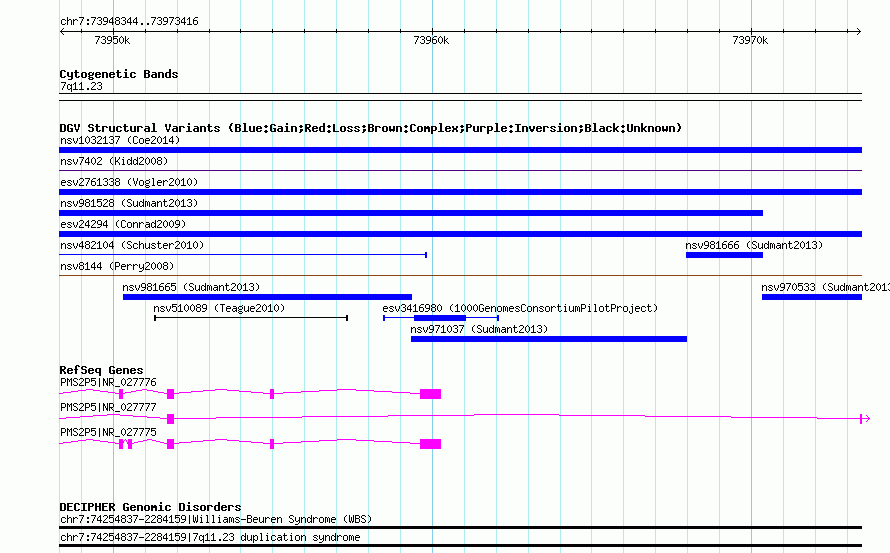The width and height of the screenshot is (890, 553).
Task: Click the PMS2P5|NR_027776 last exon block
Action: pyautogui.click(x=430, y=394)
